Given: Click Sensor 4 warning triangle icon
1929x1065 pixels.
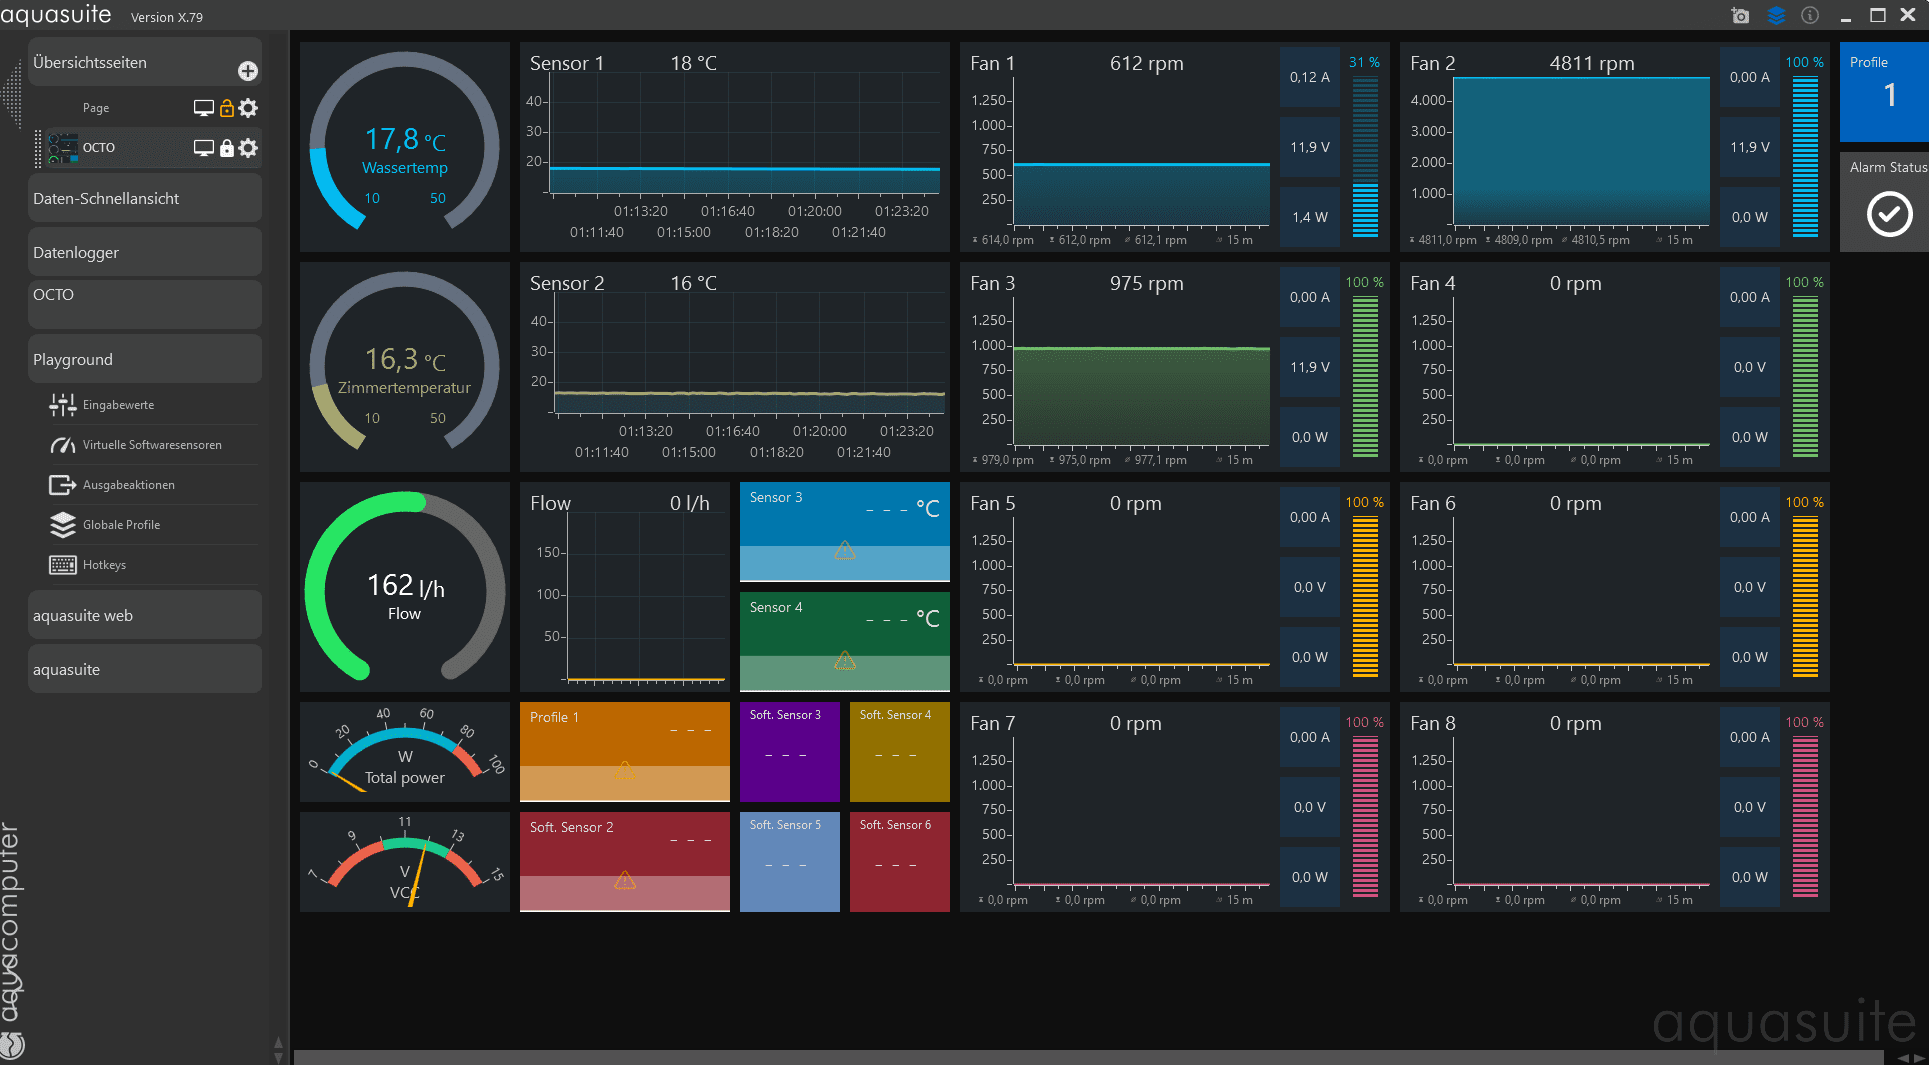Looking at the screenshot, I should click(845, 660).
